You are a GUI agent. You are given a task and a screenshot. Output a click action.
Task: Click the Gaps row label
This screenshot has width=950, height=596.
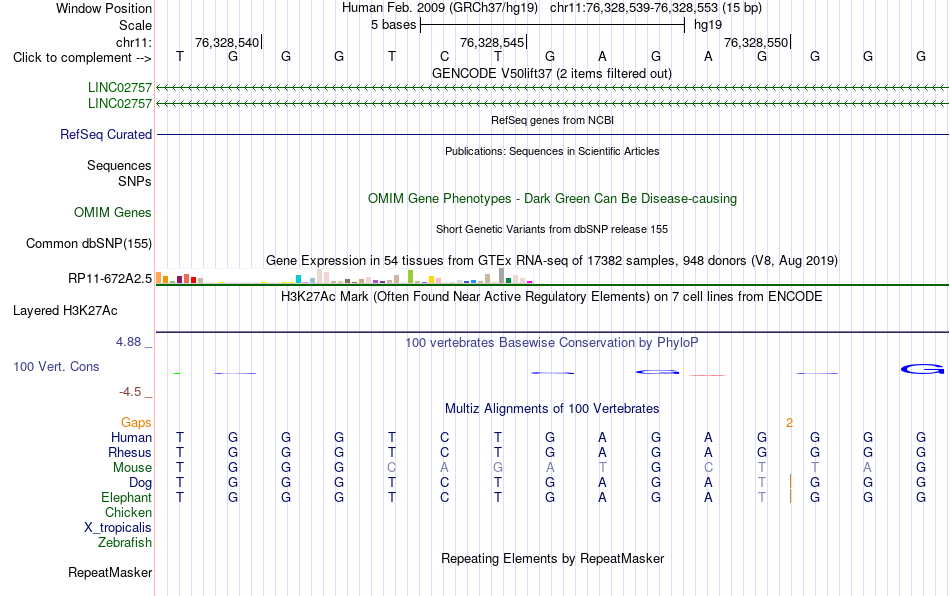coord(136,423)
